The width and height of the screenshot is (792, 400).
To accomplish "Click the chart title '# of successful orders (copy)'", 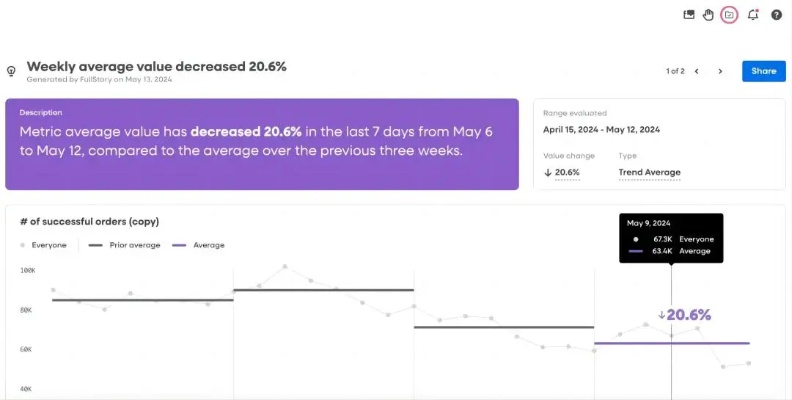I will [89, 222].
